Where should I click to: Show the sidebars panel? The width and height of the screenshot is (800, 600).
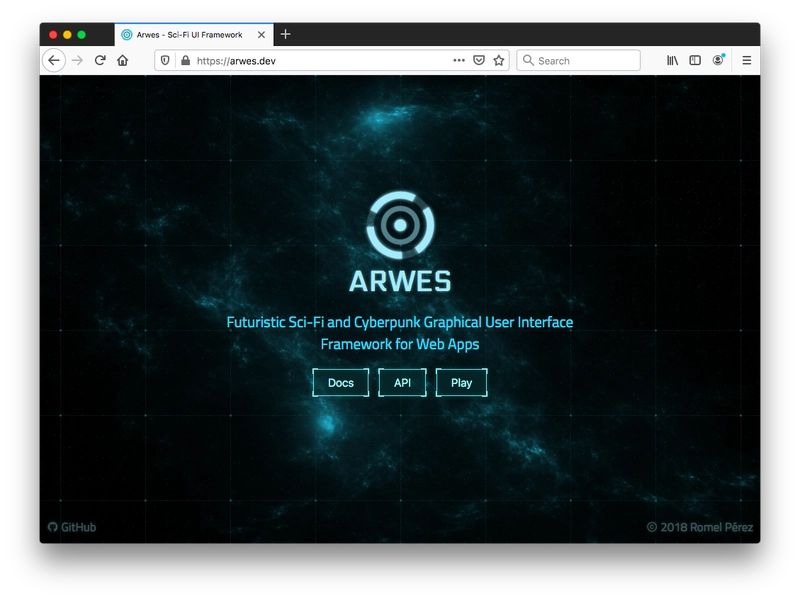tap(695, 61)
